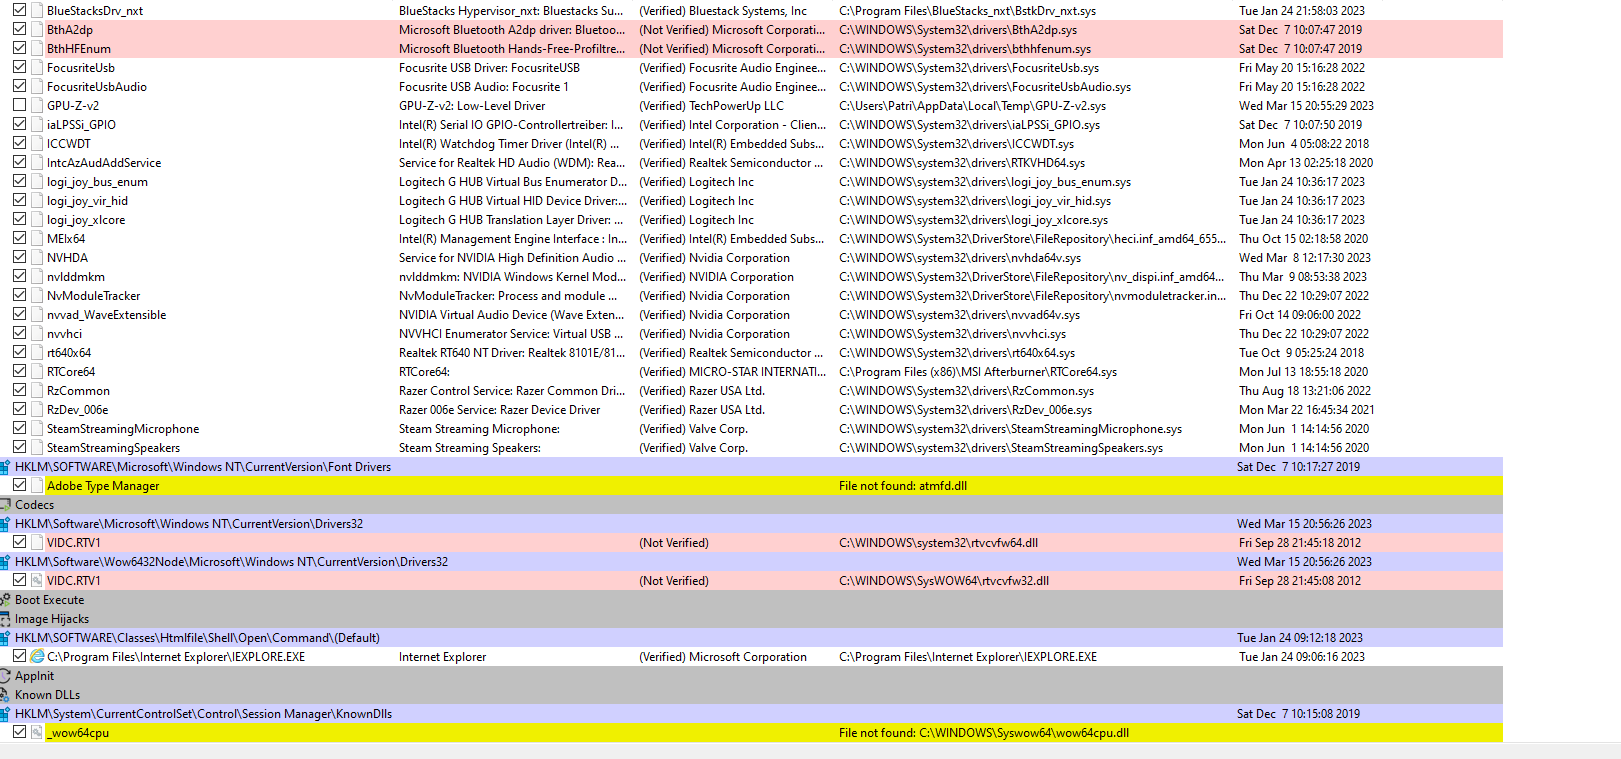Viewport: 1621px width, 759px height.
Task: Click the file icon beside FocusriteUsb
Action: (37, 68)
